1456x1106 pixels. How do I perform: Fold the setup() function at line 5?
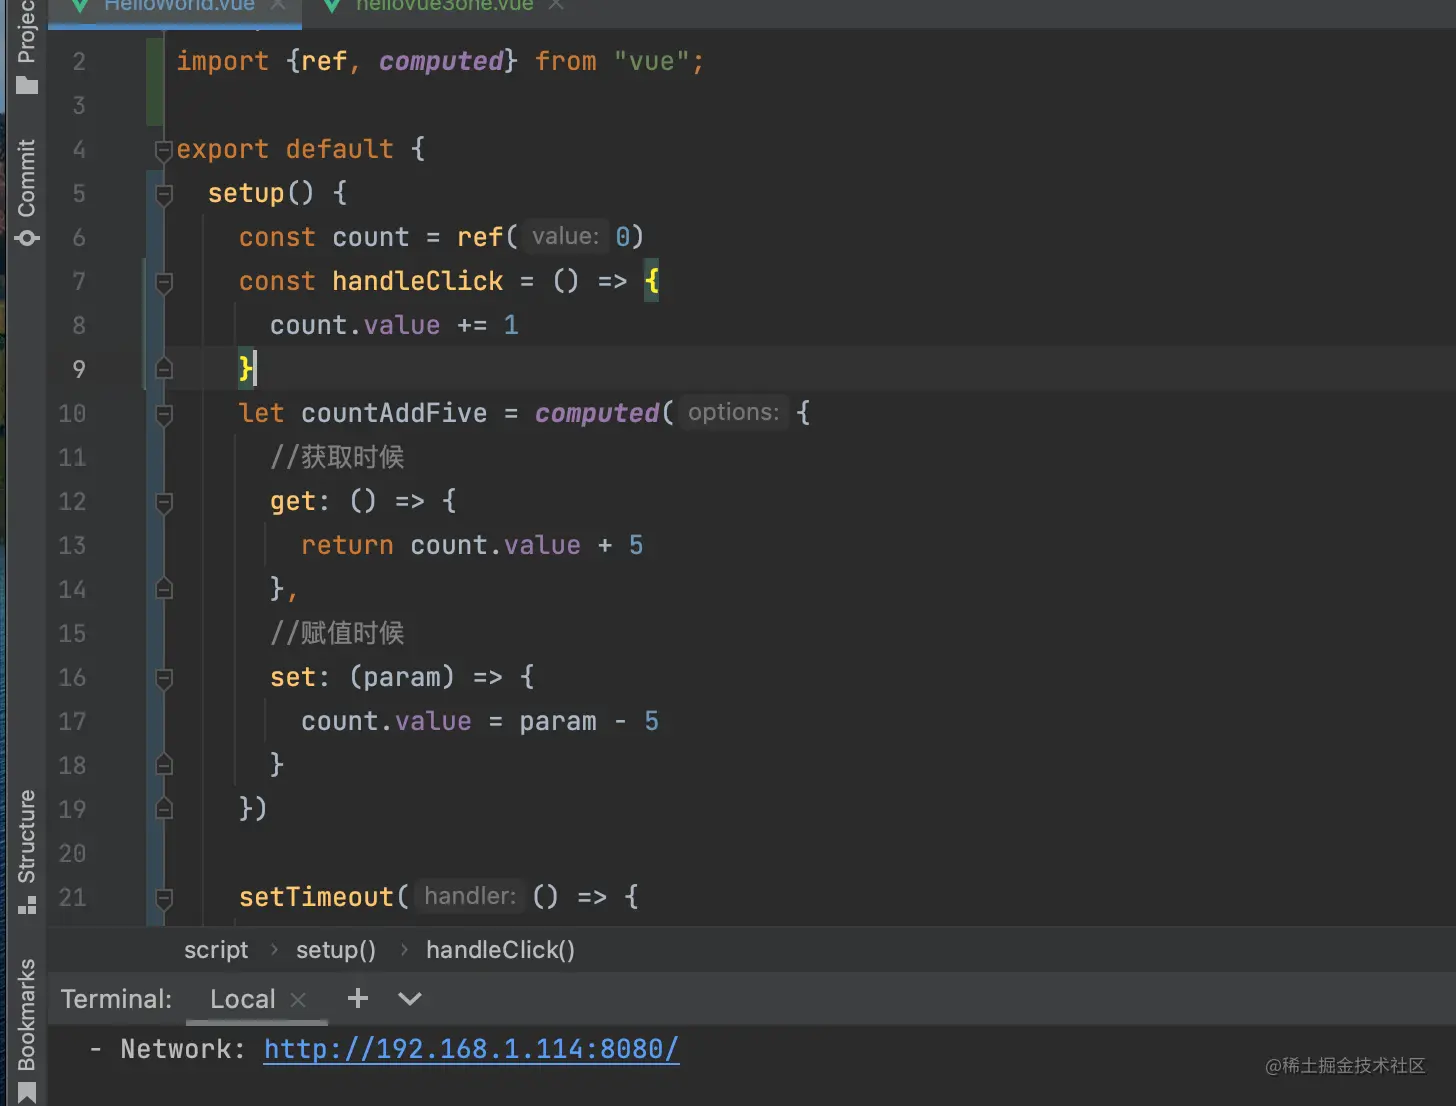click(x=164, y=194)
